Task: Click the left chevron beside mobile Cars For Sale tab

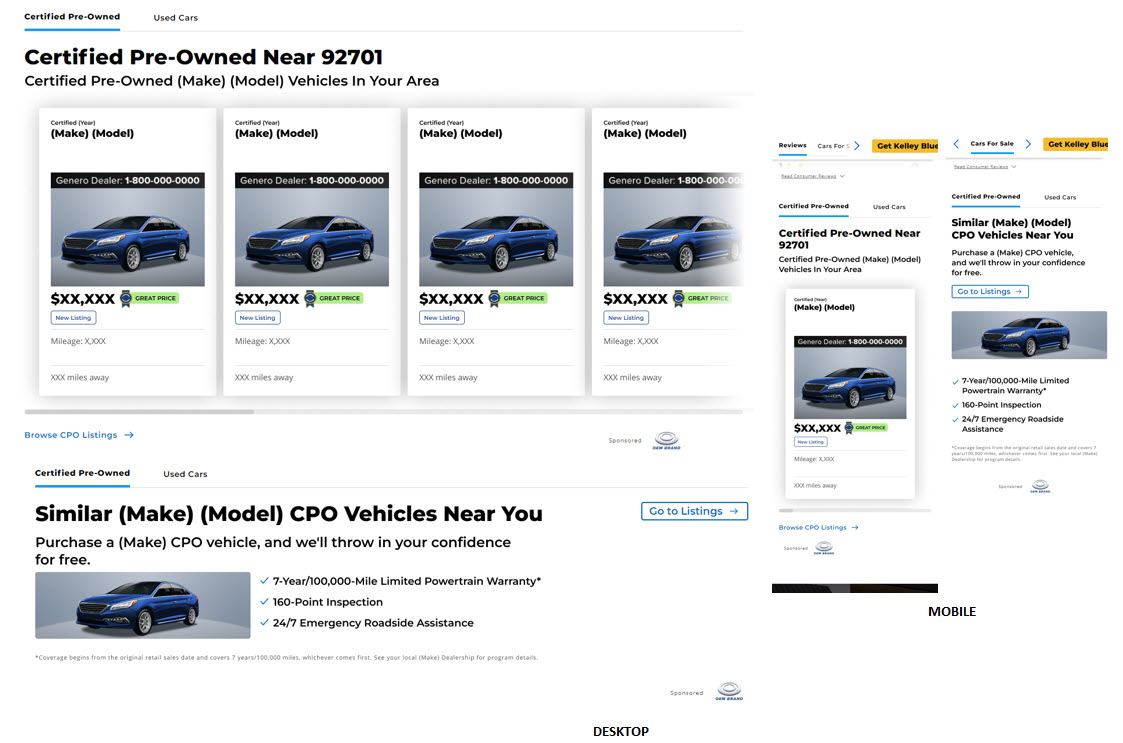Action: click(x=956, y=145)
